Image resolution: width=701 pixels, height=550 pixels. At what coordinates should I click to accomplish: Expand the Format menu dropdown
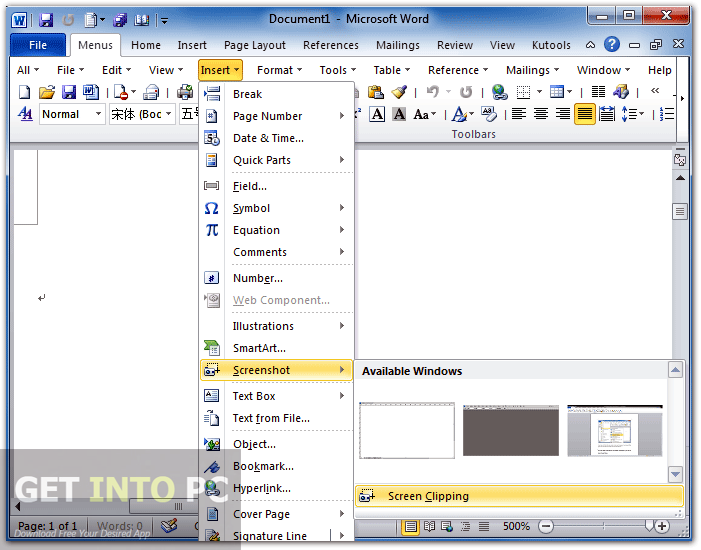click(x=279, y=70)
